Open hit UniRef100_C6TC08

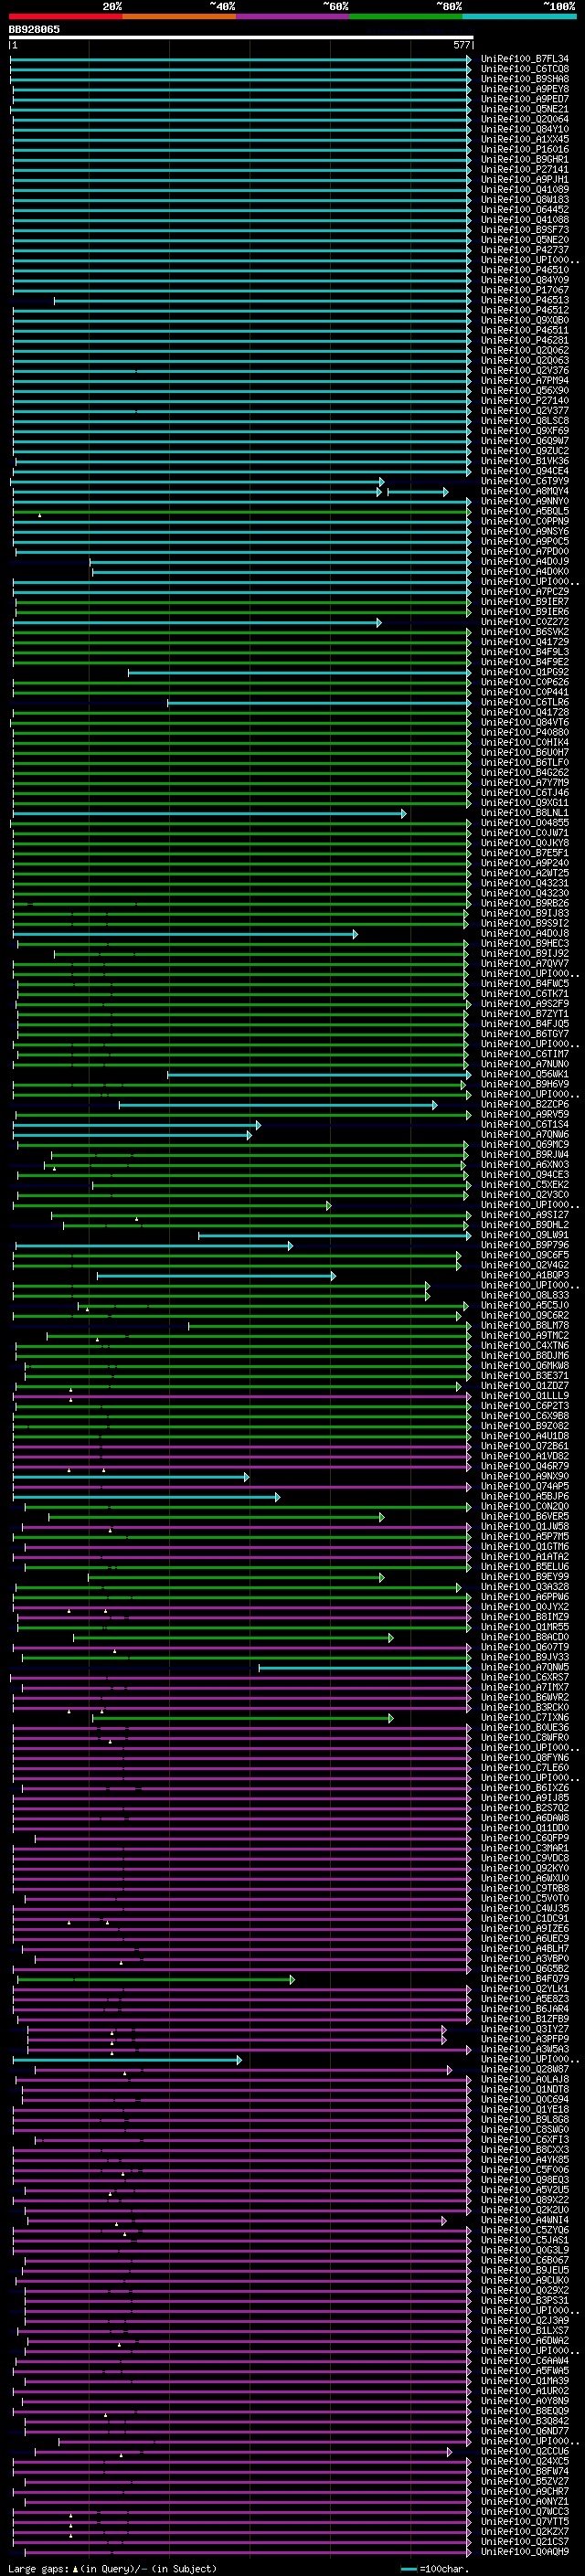click(x=524, y=69)
